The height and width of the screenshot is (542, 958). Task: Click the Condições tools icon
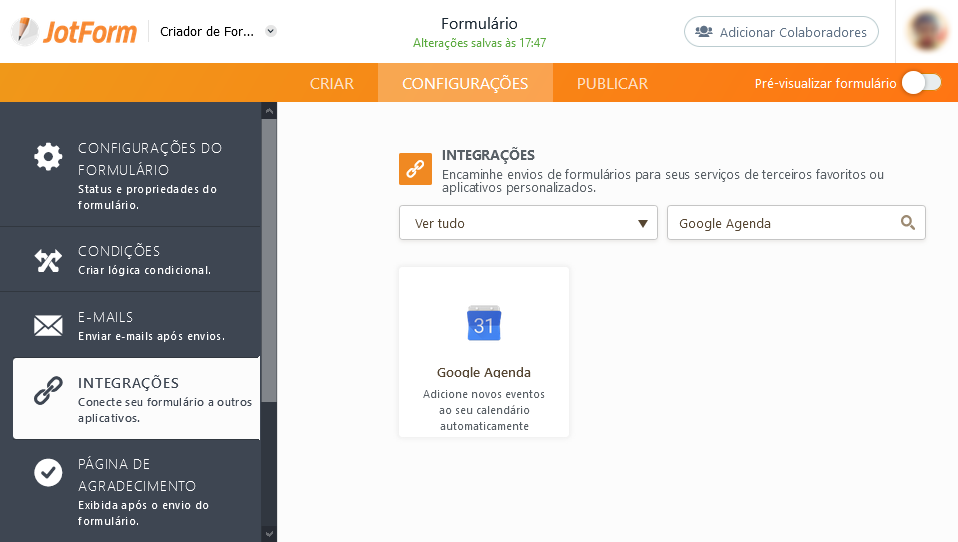[48, 261]
